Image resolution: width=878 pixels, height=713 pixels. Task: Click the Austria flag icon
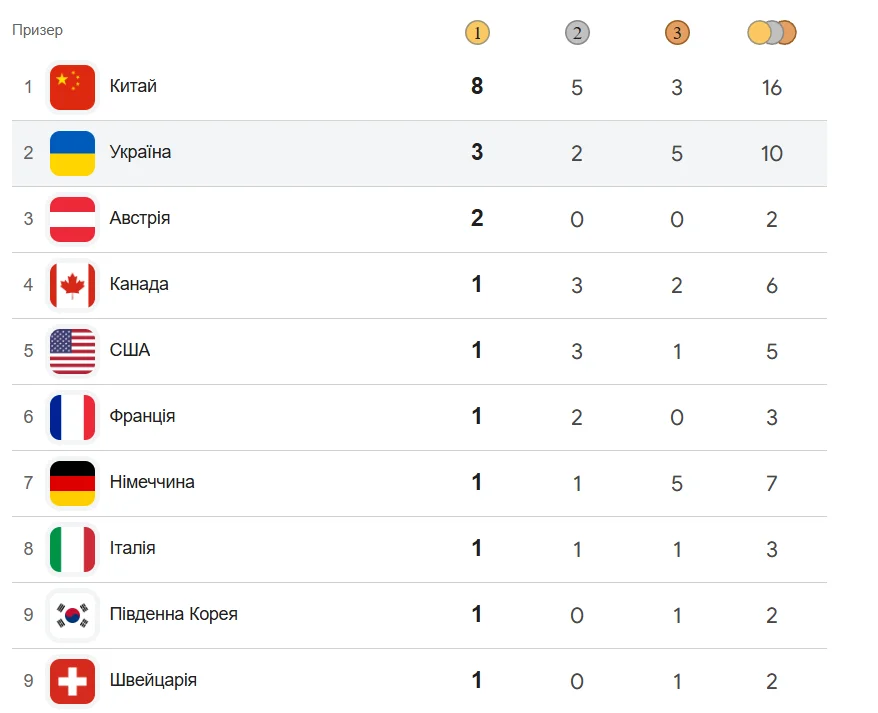(x=72, y=219)
